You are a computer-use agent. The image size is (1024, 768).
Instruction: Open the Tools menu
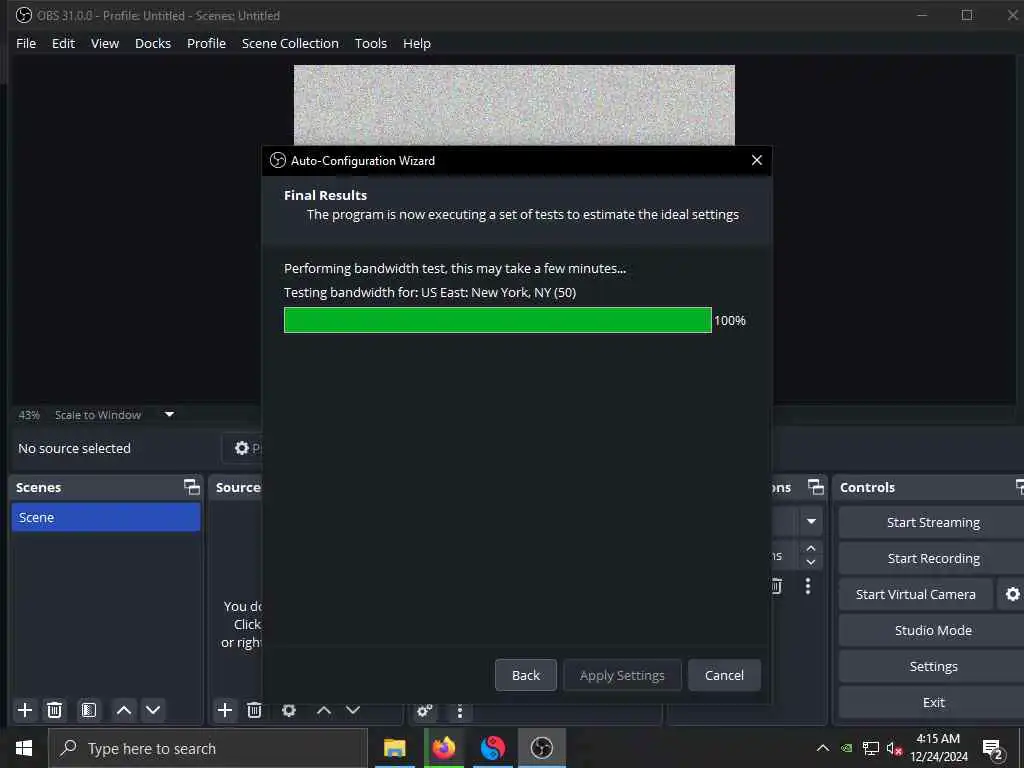click(370, 43)
